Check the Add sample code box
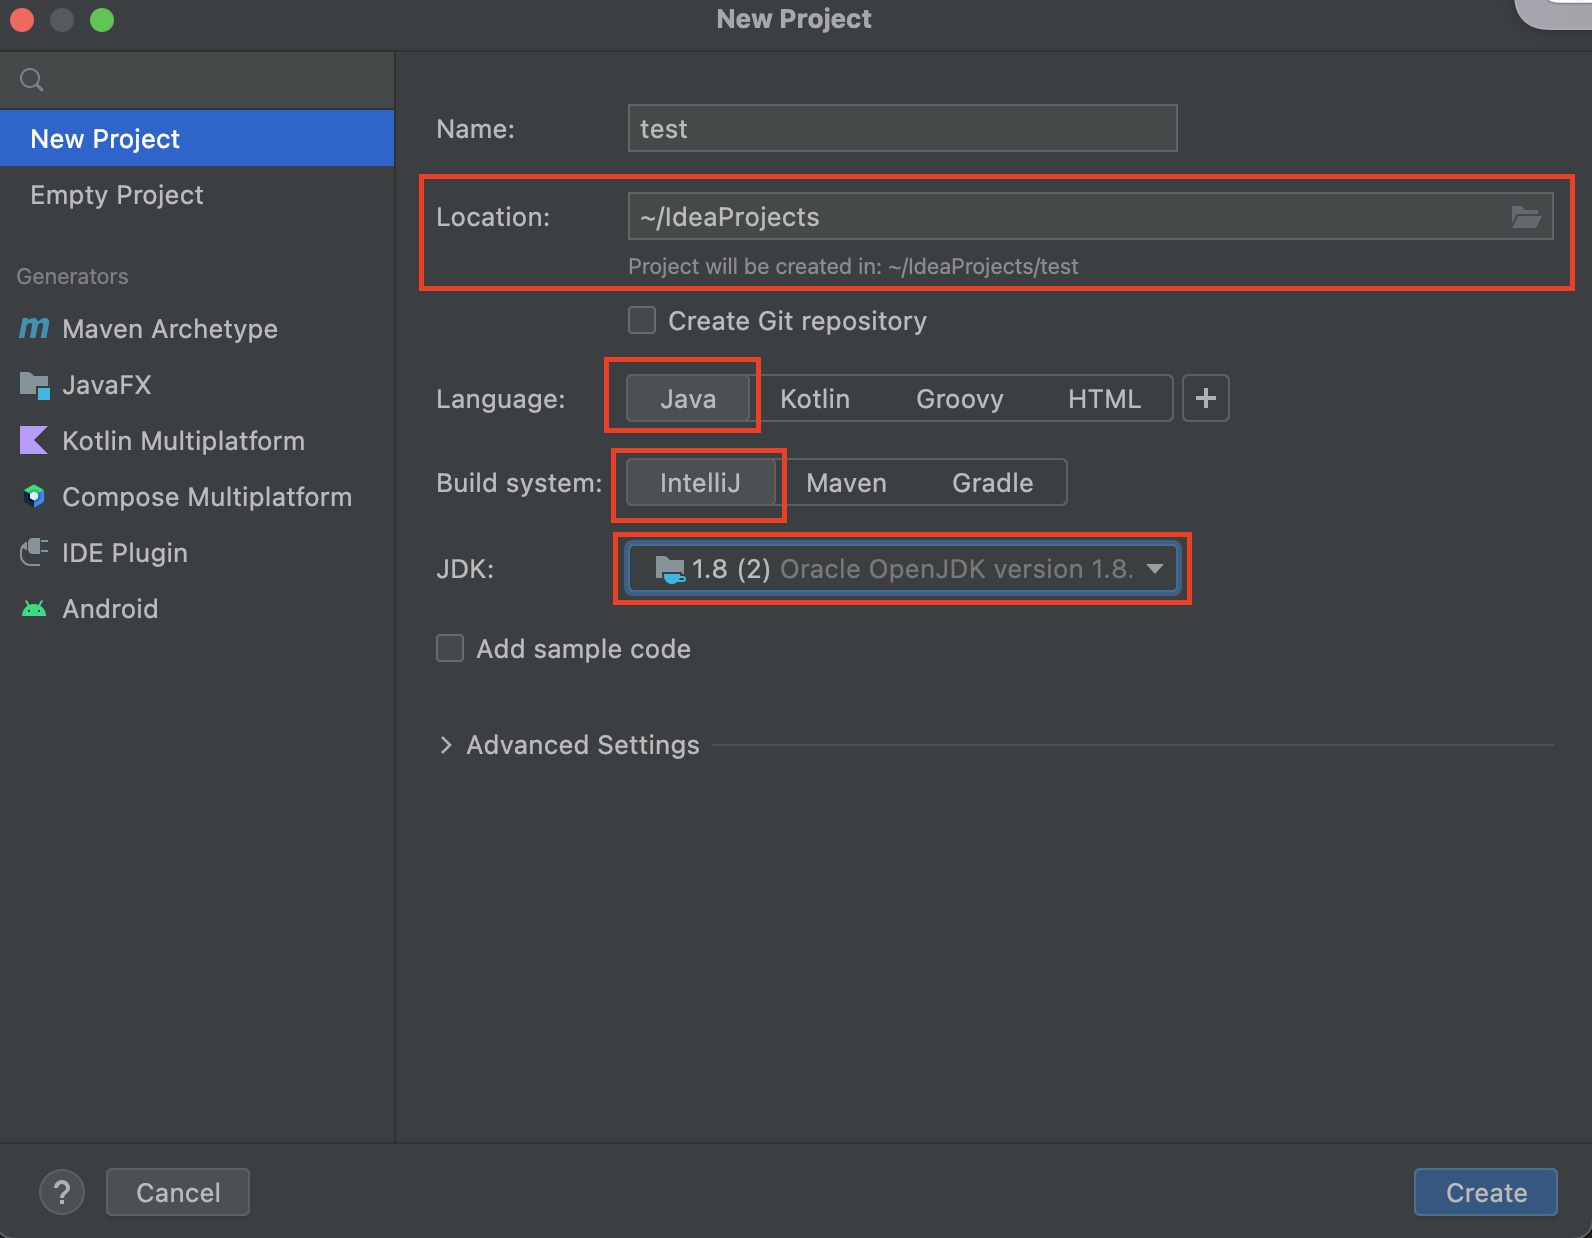 [x=450, y=649]
